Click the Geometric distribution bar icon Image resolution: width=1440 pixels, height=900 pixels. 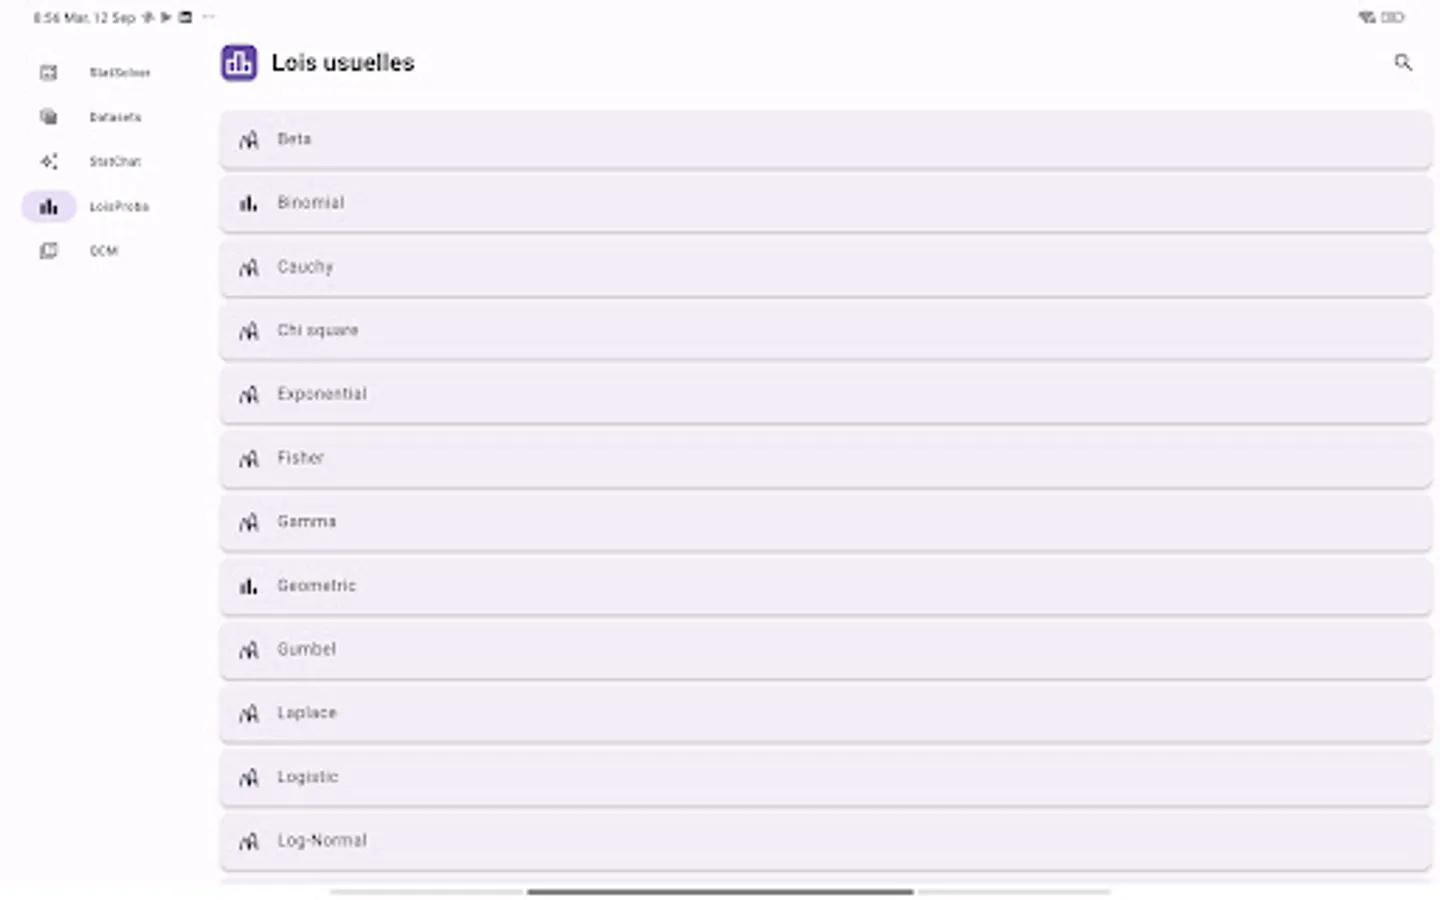coord(248,586)
